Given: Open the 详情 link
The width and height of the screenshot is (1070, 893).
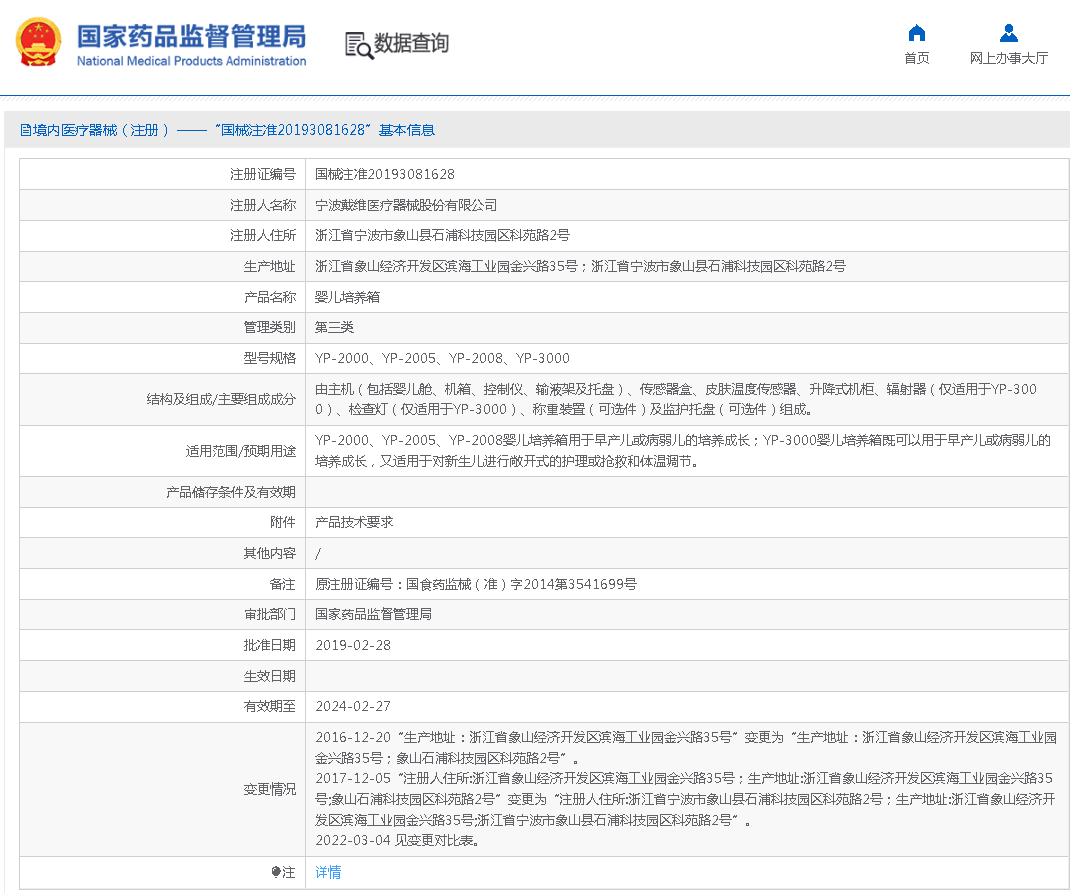Looking at the screenshot, I should coord(327,872).
